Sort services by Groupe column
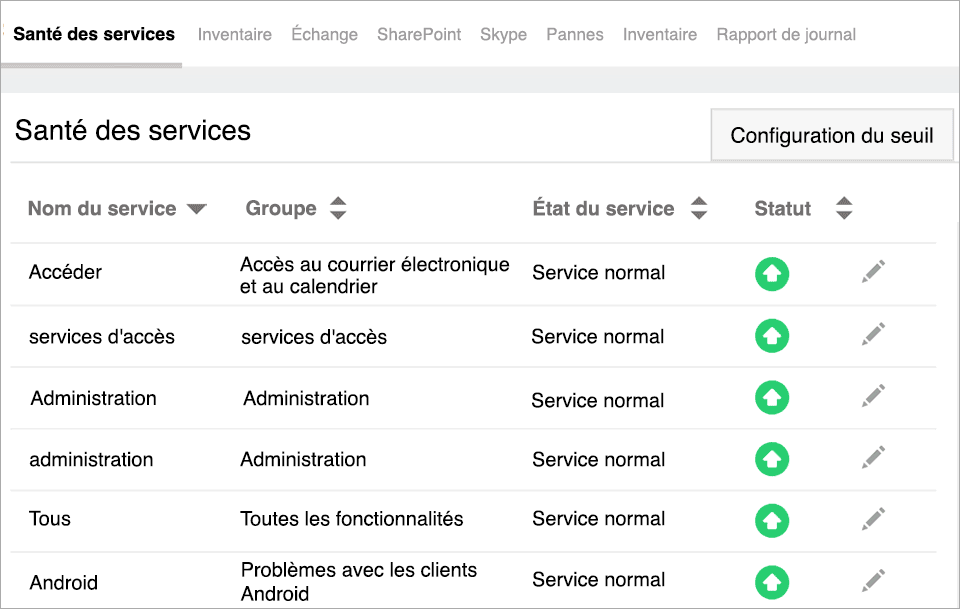Viewport: 960px width, 609px height. (x=338, y=208)
